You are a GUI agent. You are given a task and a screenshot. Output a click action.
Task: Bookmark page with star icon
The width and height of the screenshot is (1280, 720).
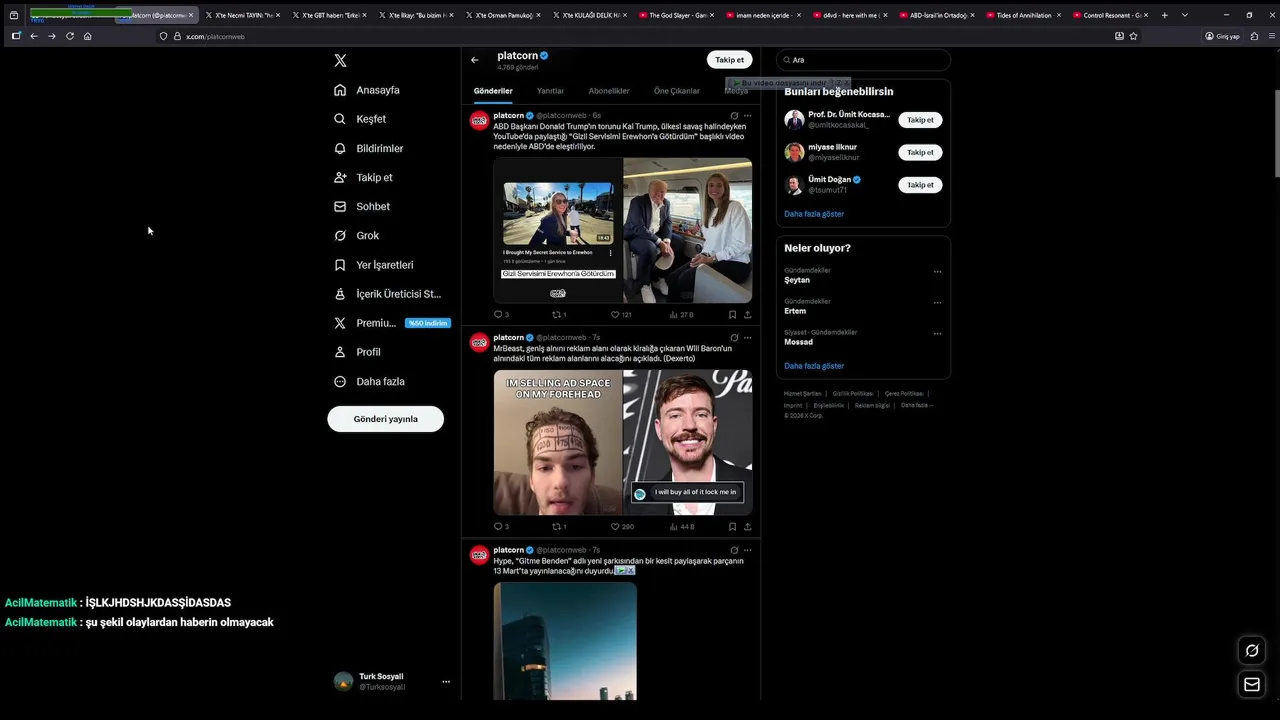[x=1133, y=36]
